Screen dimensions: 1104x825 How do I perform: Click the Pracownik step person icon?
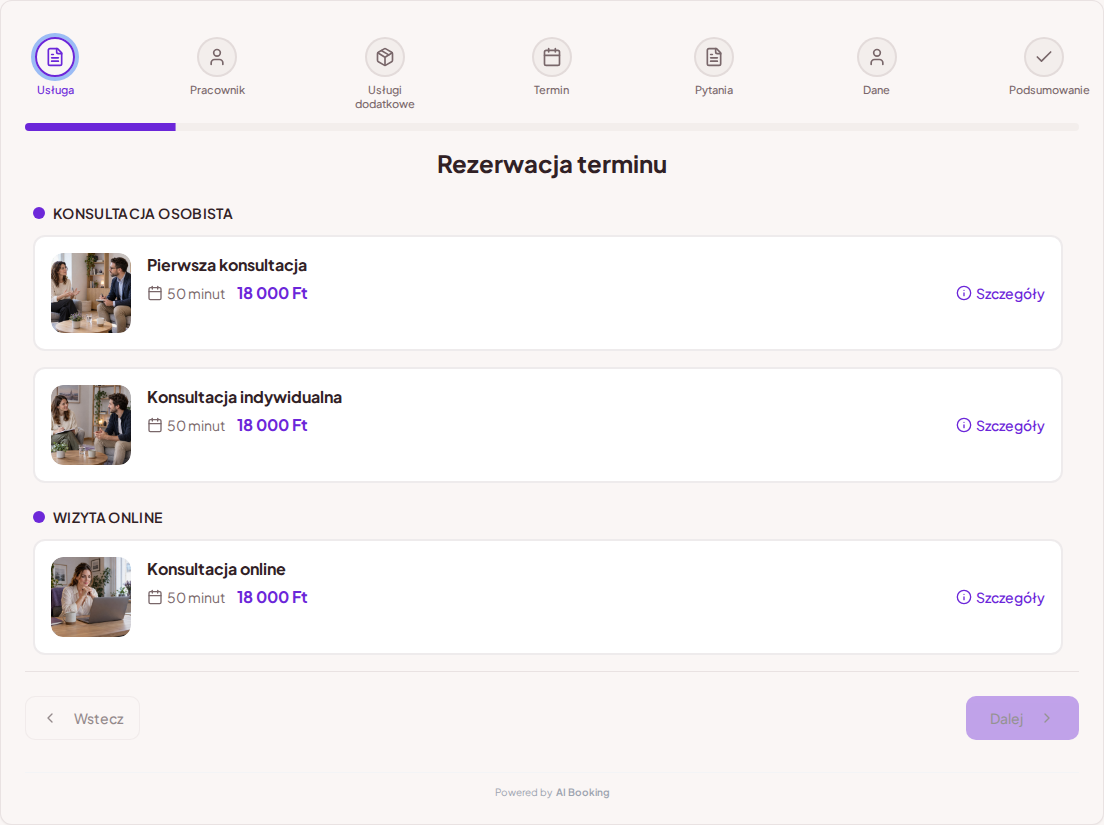point(217,57)
